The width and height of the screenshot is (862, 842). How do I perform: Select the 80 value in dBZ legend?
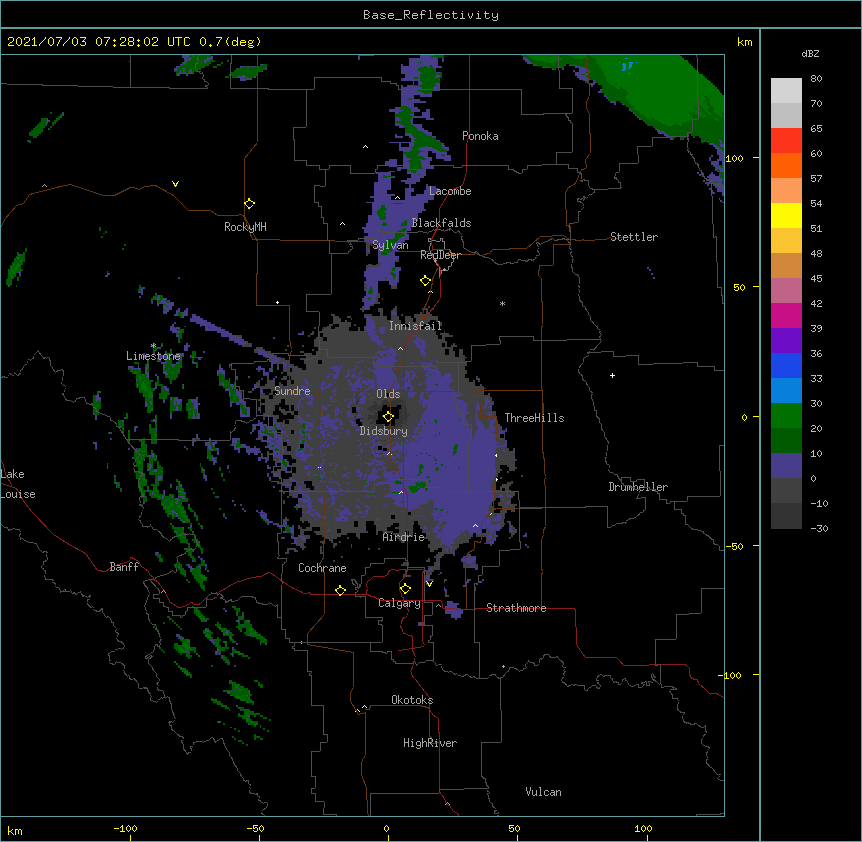coord(816,79)
